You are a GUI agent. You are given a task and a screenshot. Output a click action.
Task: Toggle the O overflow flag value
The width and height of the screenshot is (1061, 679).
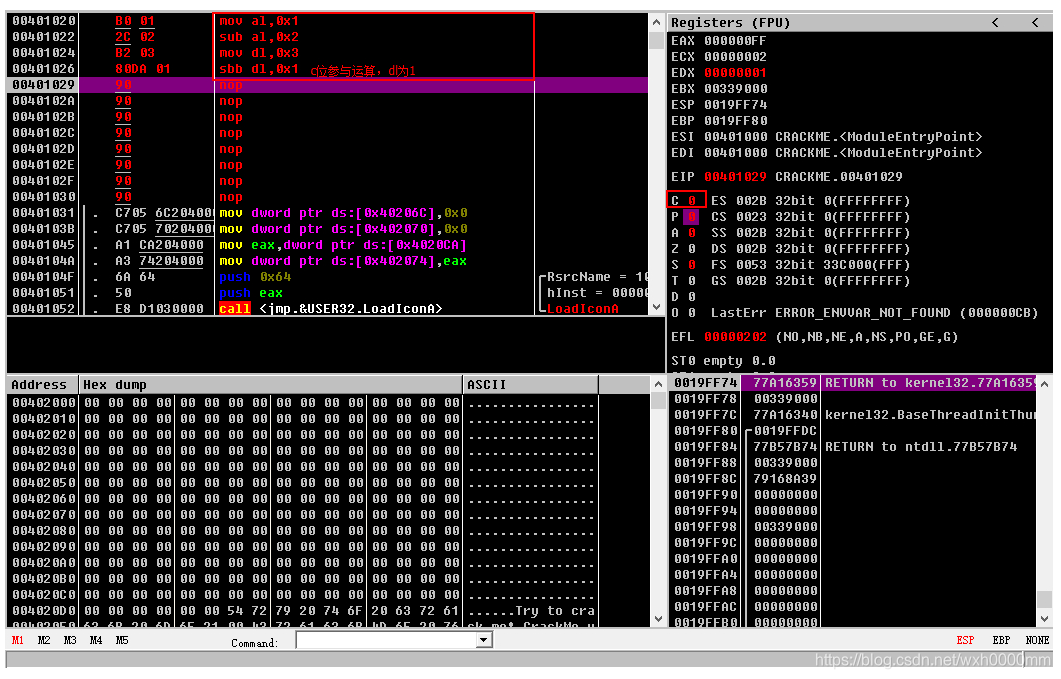click(x=692, y=313)
